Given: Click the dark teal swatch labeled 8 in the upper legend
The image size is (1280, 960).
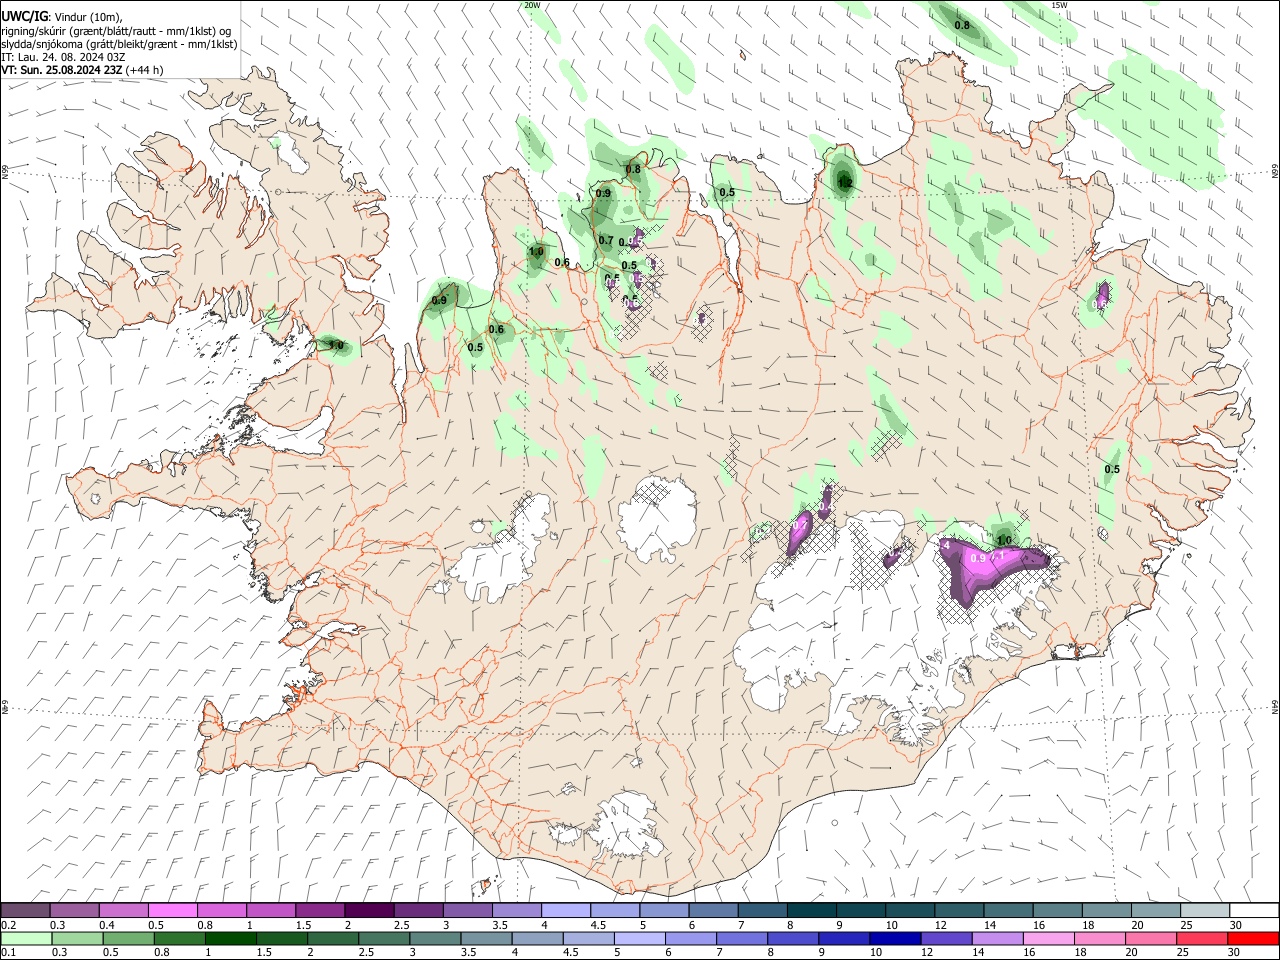Looking at the screenshot, I should point(811,910).
